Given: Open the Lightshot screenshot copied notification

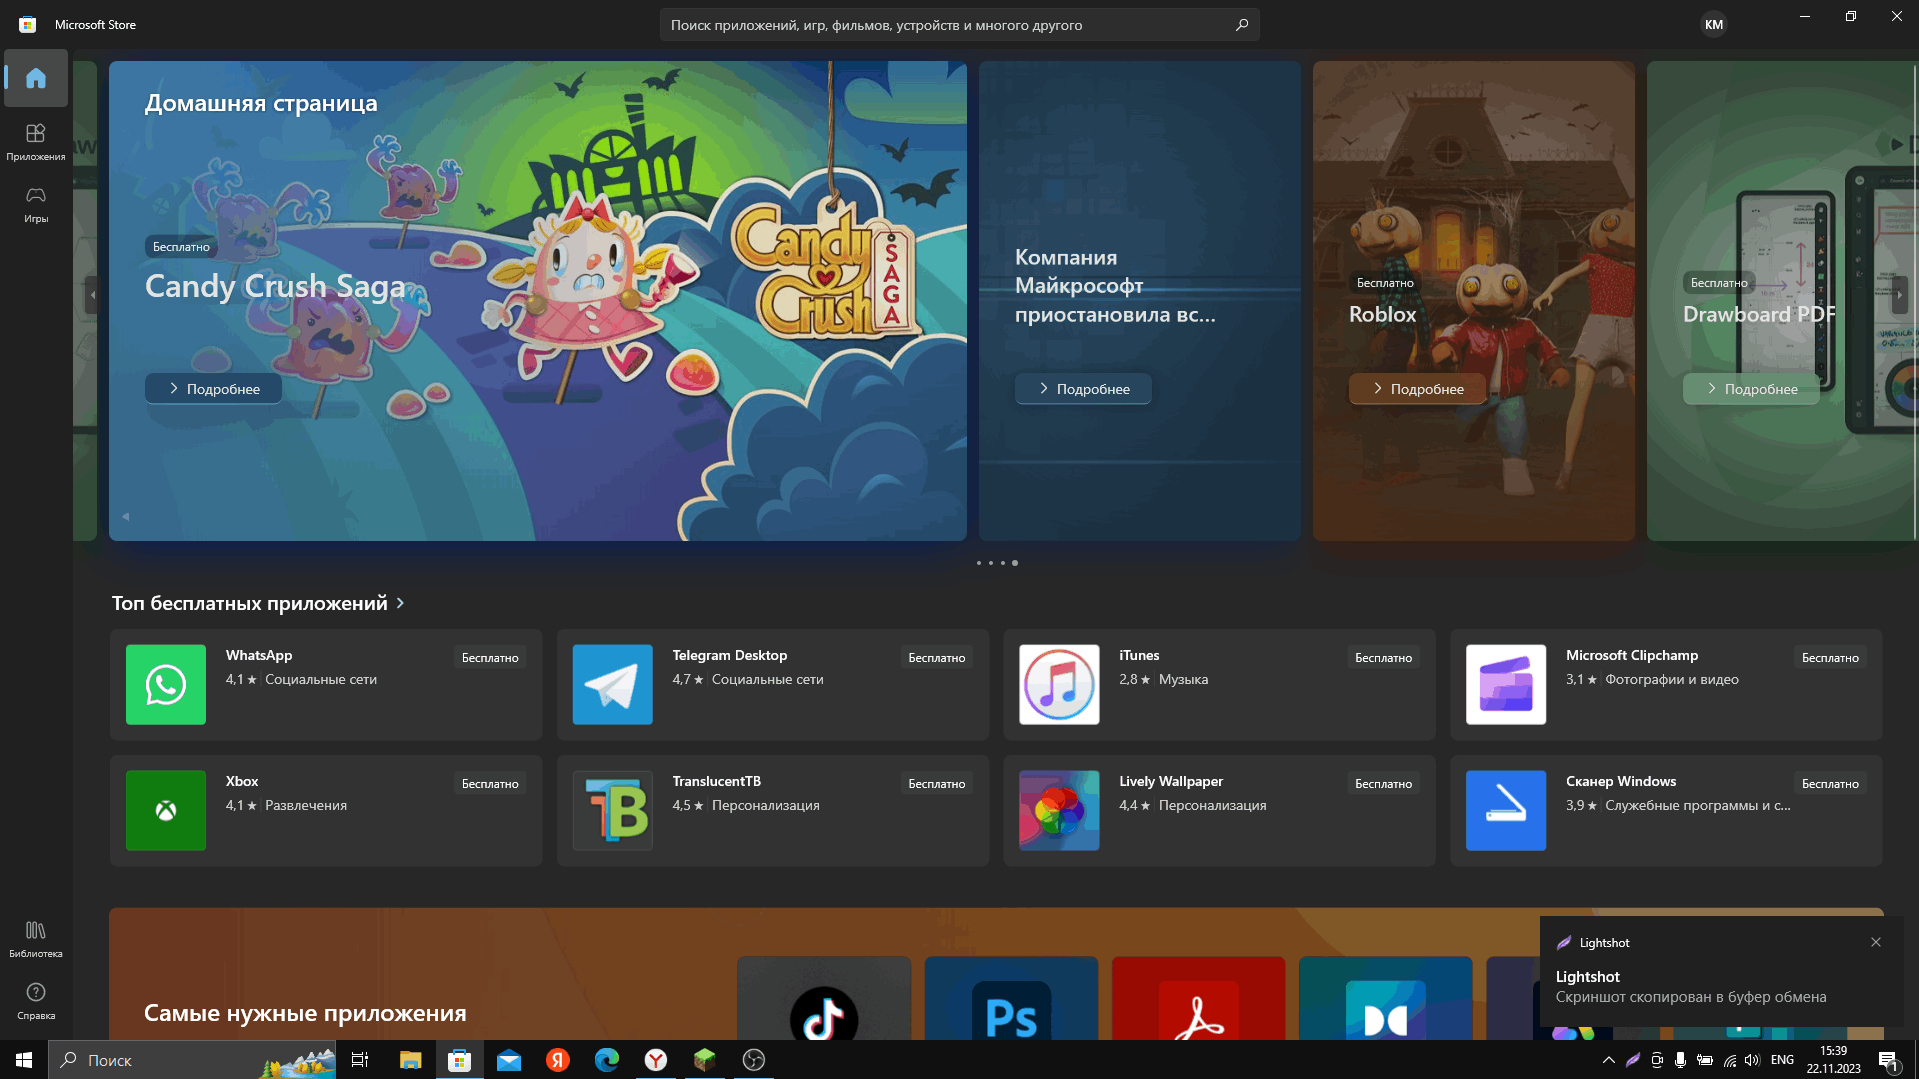Looking at the screenshot, I should 1721,971.
